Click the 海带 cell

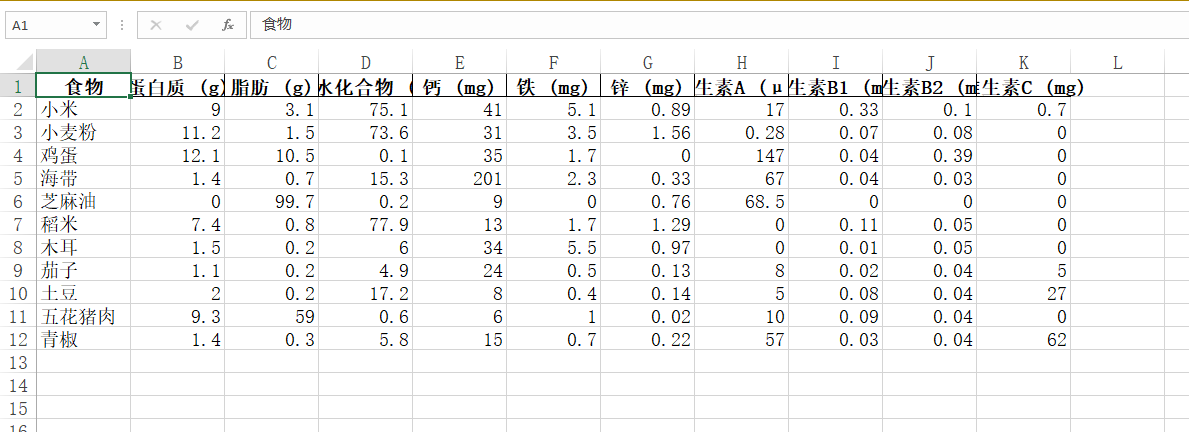83,179
